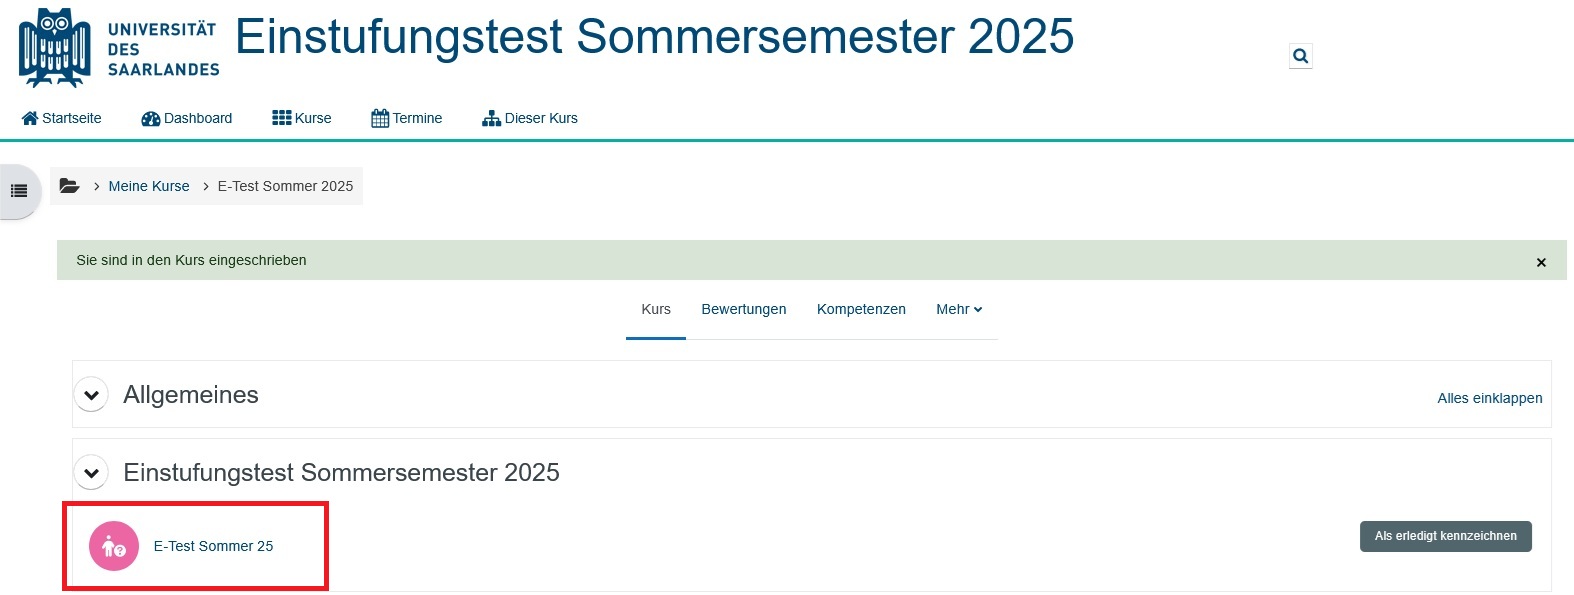Screen dimensions: 1574x595
Task: Open the search magnifier icon
Action: [1301, 56]
